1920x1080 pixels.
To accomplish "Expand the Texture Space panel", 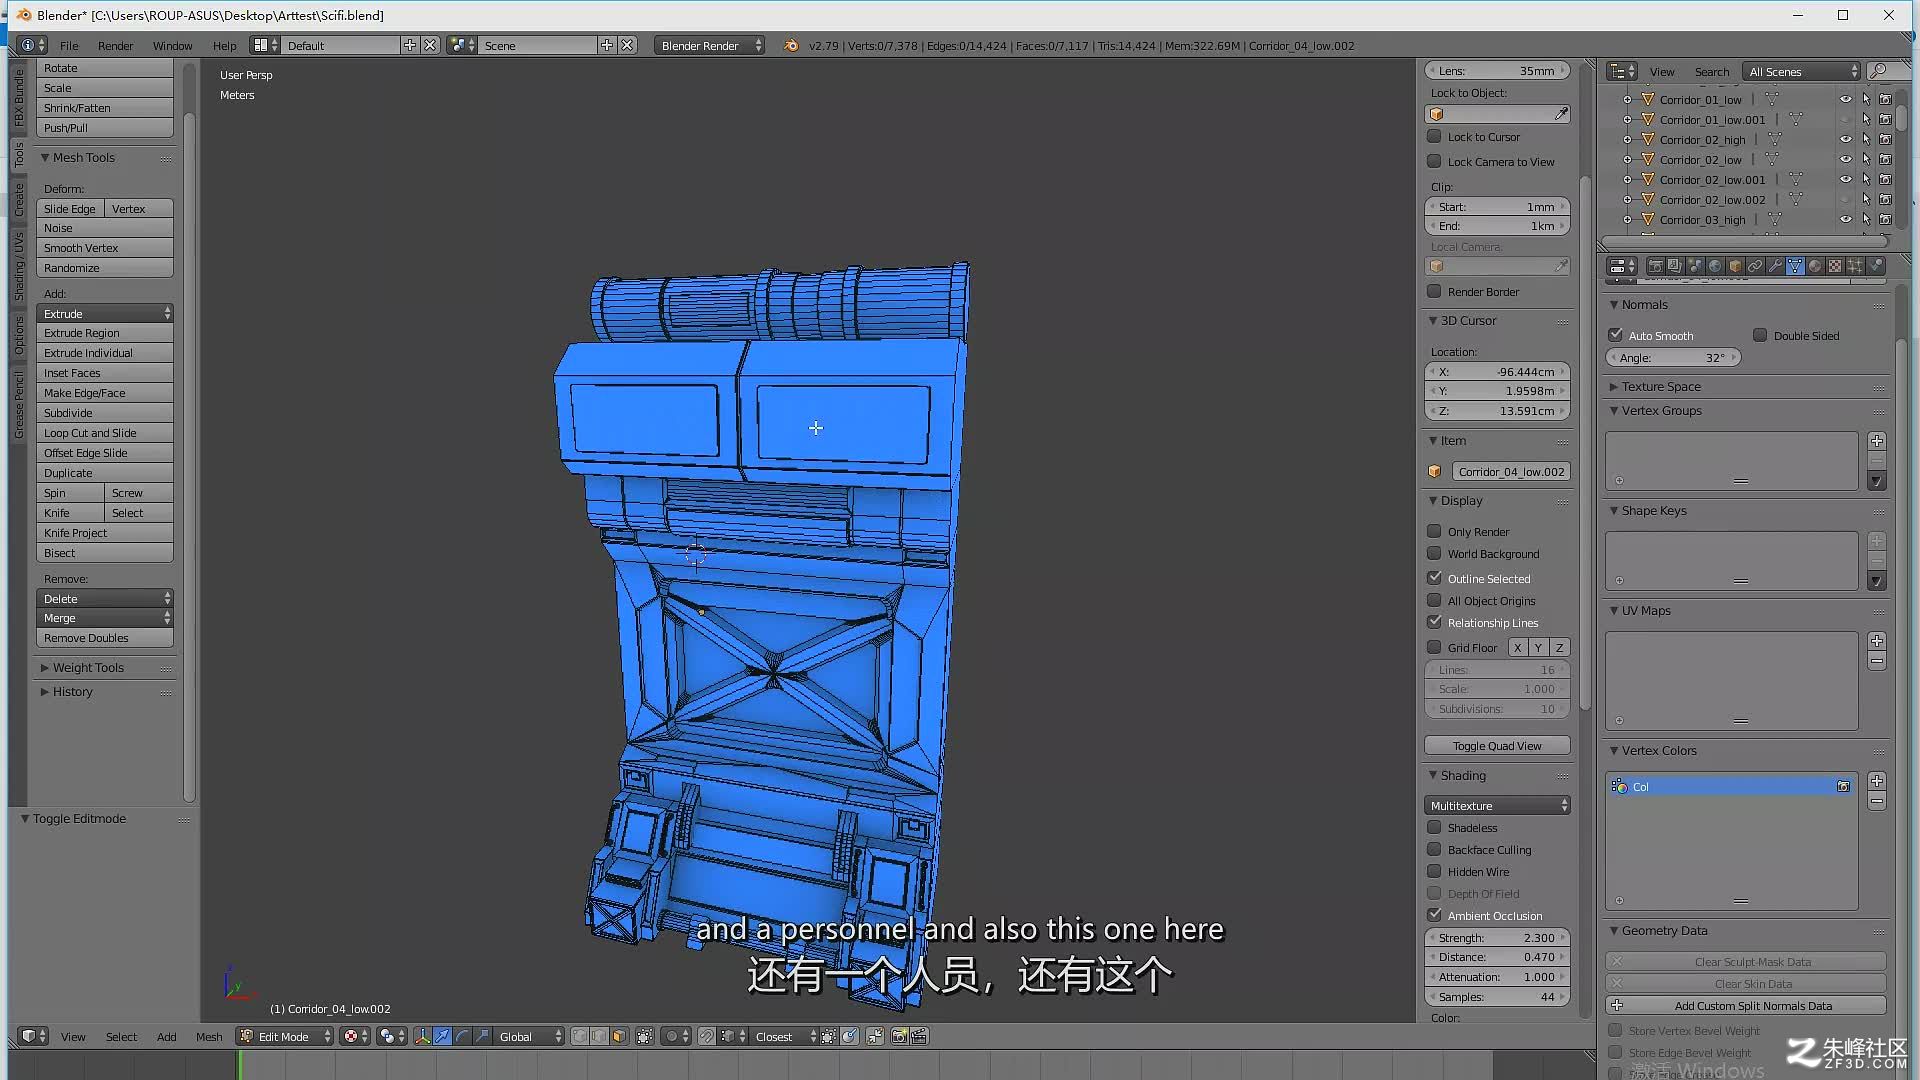I will 1655,387.
